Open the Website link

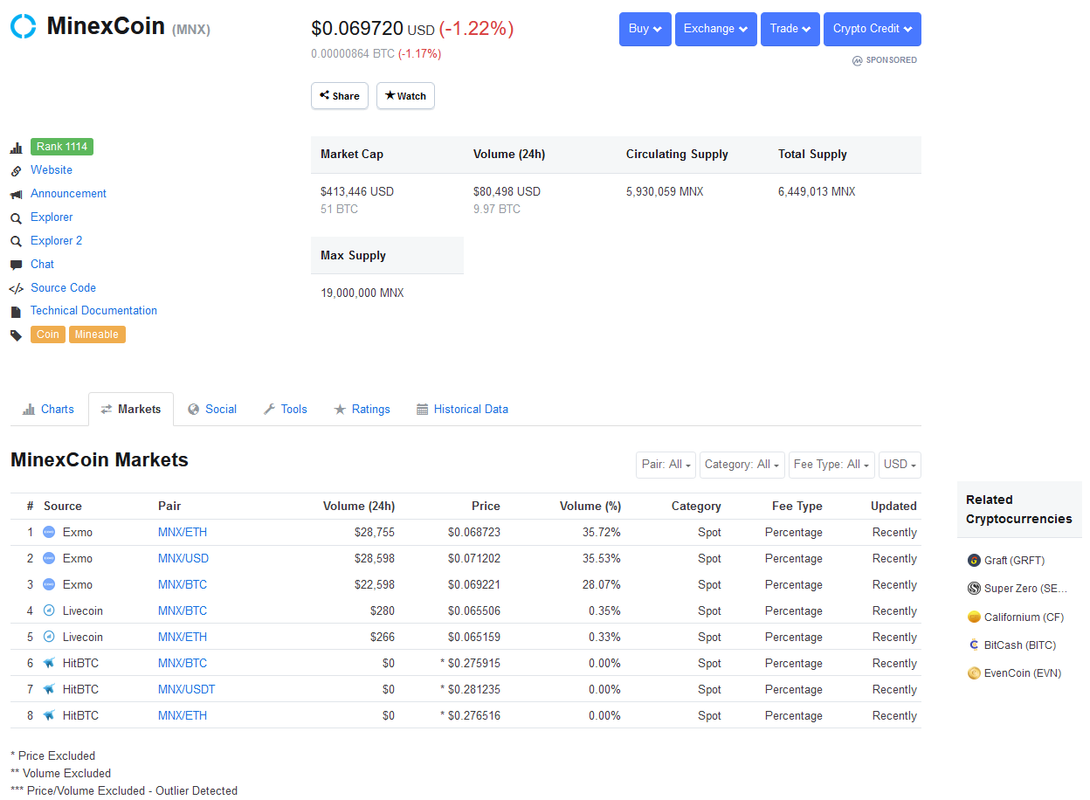[51, 170]
